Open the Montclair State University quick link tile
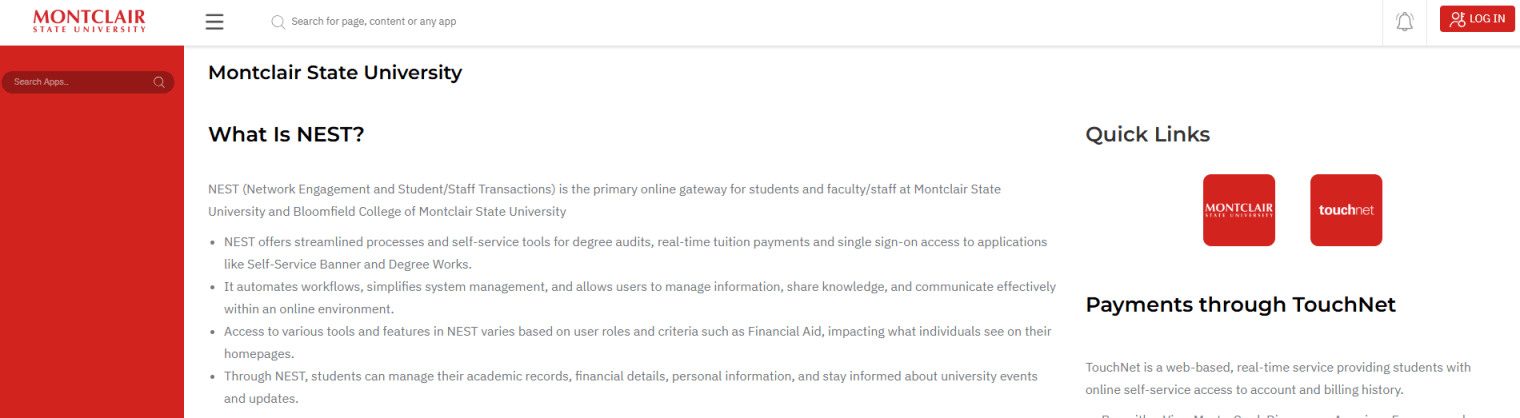 pos(1239,210)
